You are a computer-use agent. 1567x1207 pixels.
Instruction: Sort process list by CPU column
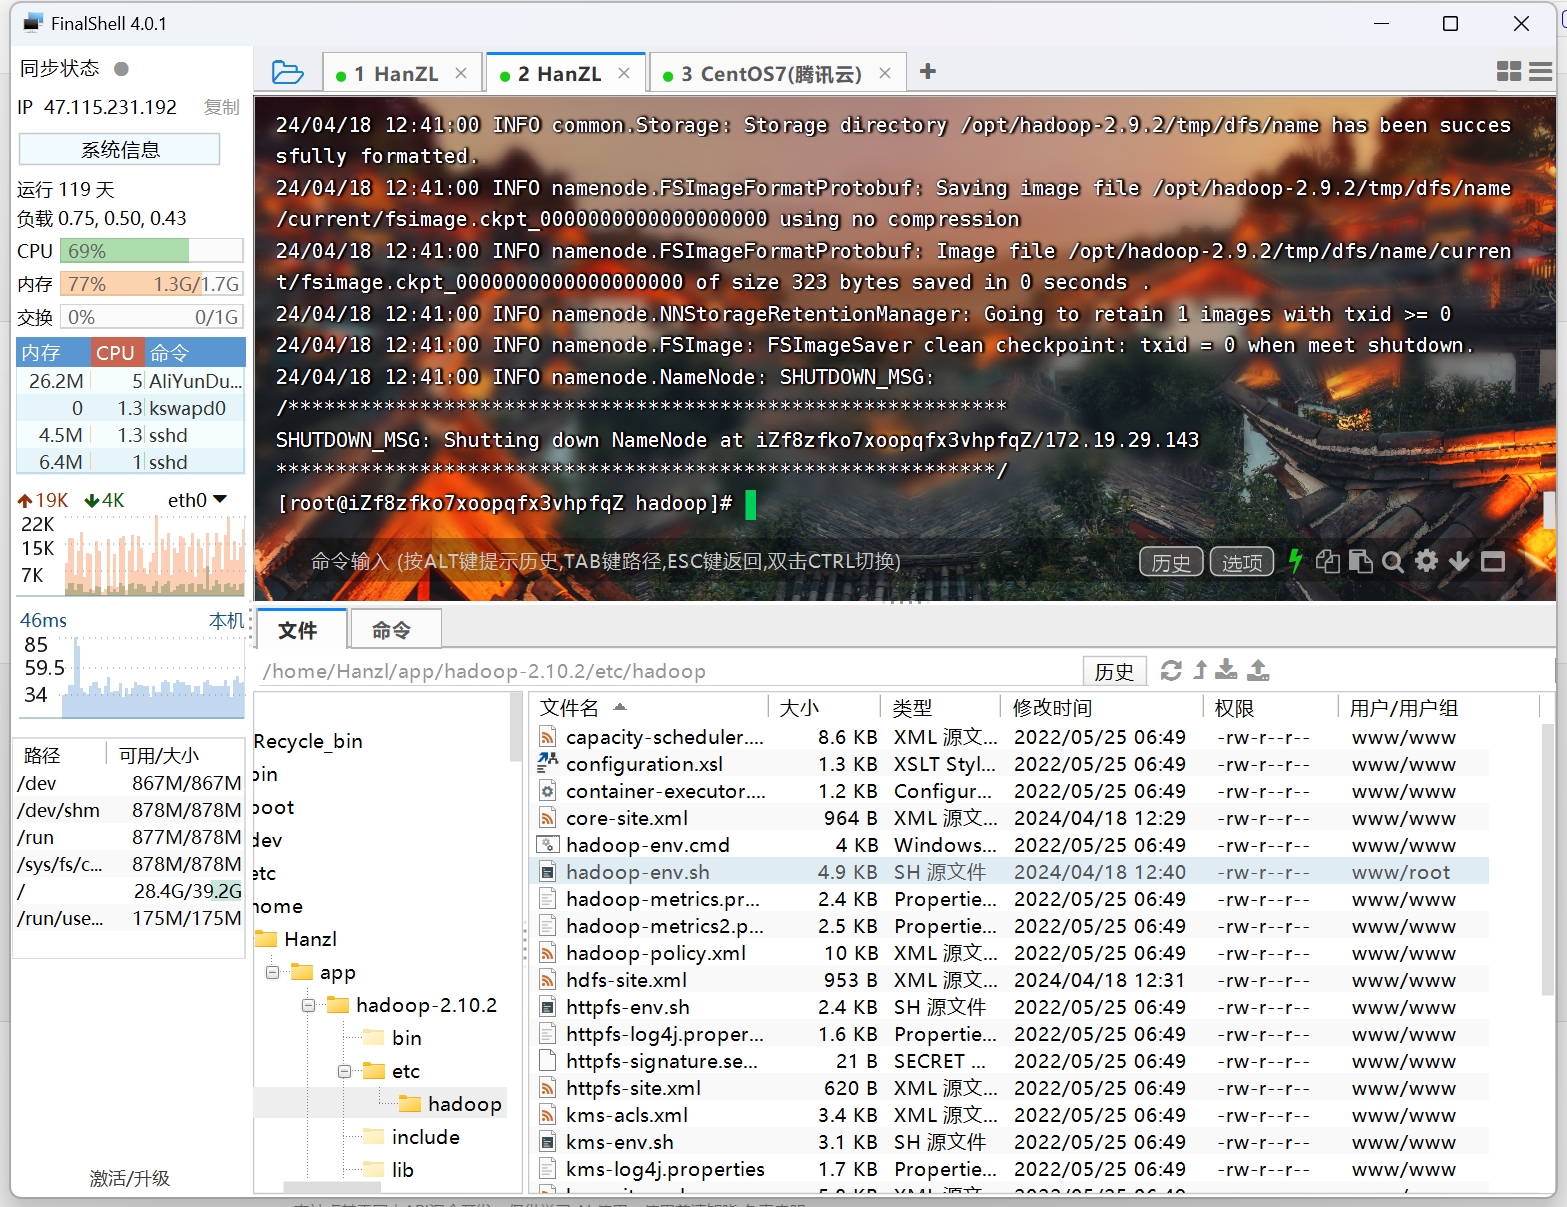point(116,352)
